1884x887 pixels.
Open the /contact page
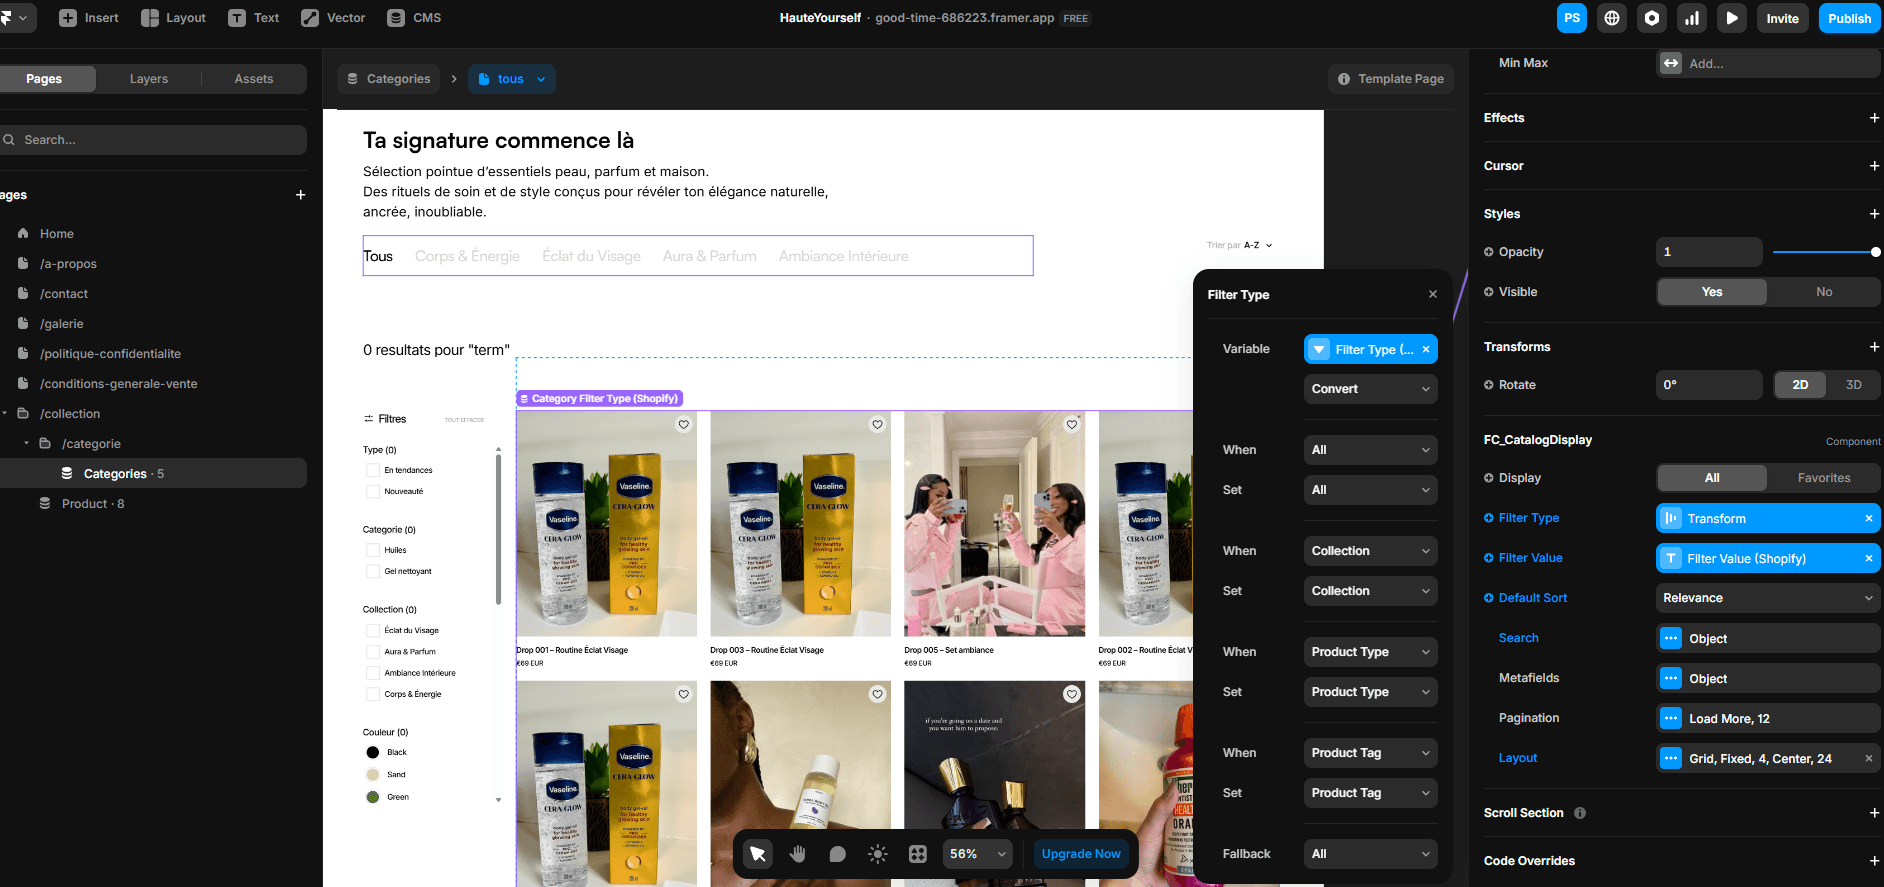(64, 294)
